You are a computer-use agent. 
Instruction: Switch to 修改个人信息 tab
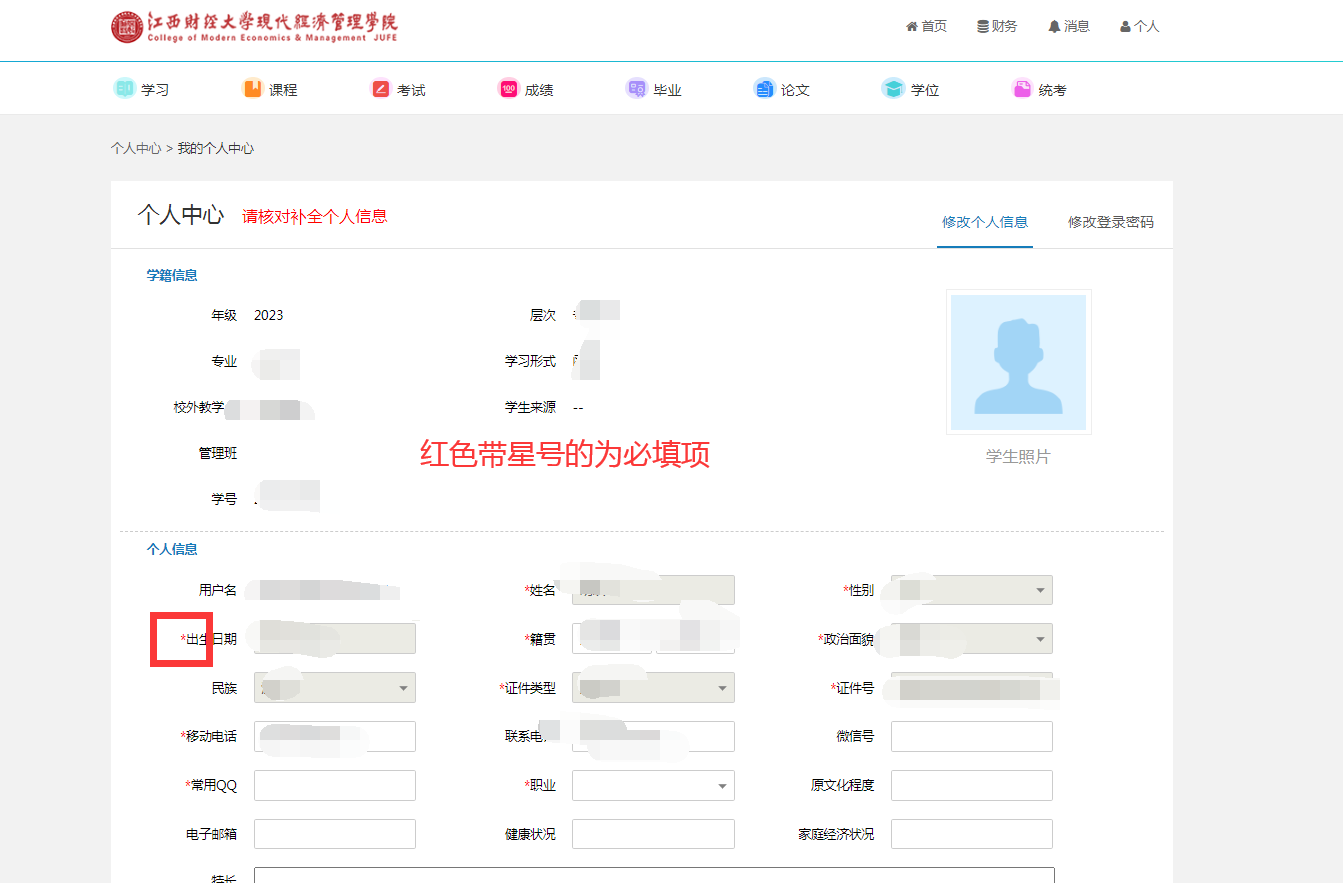coord(984,222)
